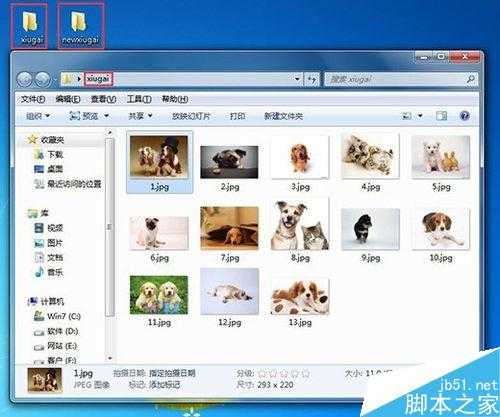Open the 帮助(H) menu
The image size is (500, 417).
coord(175,99)
